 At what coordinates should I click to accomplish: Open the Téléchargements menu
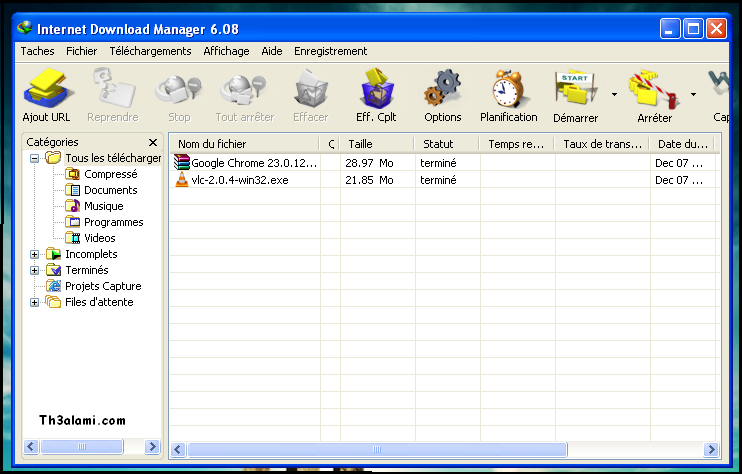pos(150,51)
